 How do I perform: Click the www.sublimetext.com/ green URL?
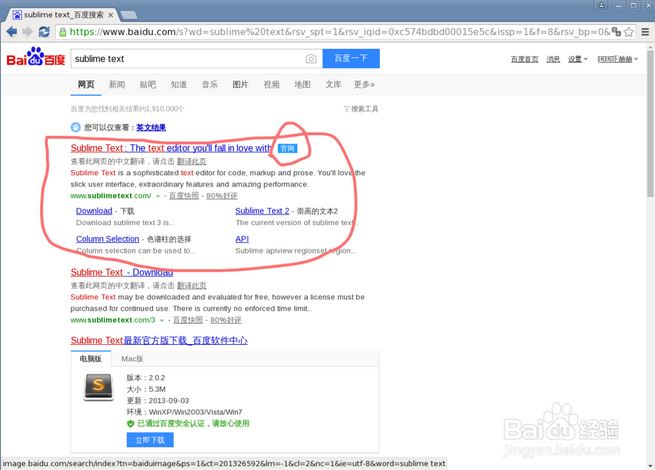[111, 196]
